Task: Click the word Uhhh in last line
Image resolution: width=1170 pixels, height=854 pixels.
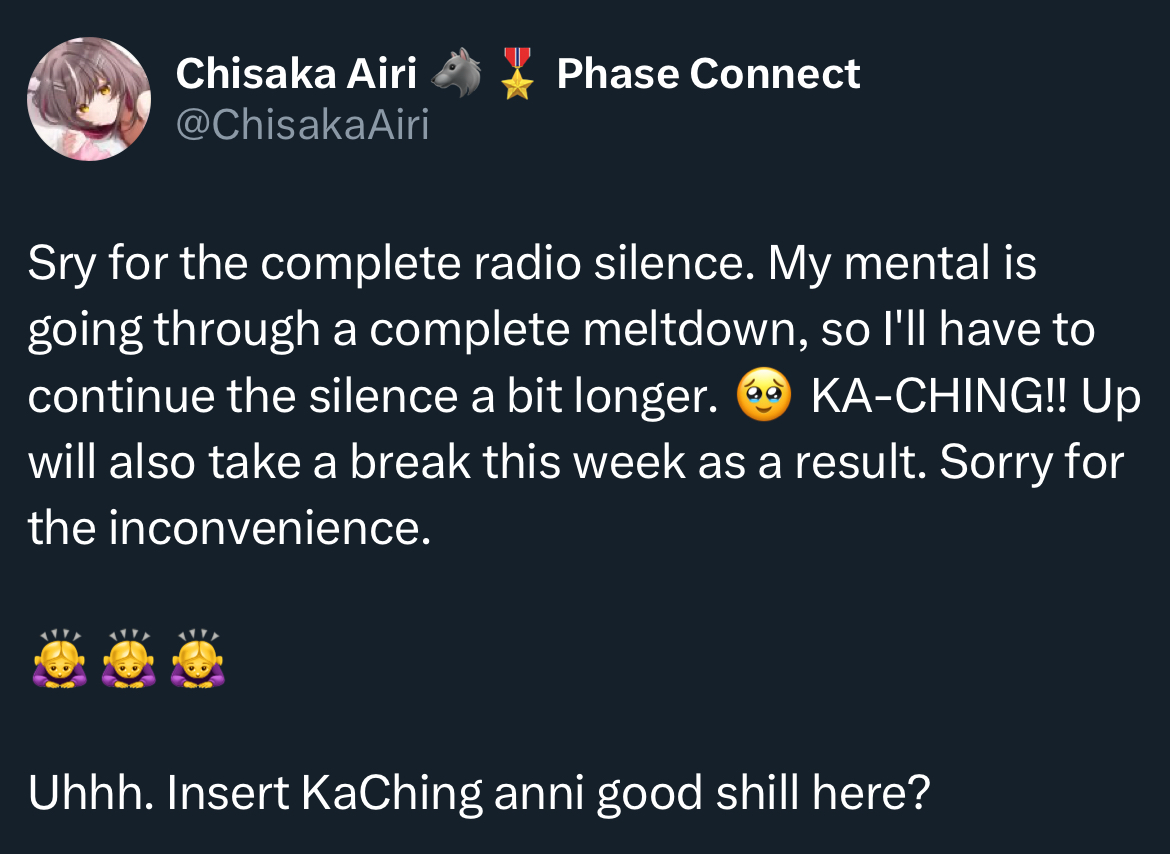Action: click(x=90, y=792)
